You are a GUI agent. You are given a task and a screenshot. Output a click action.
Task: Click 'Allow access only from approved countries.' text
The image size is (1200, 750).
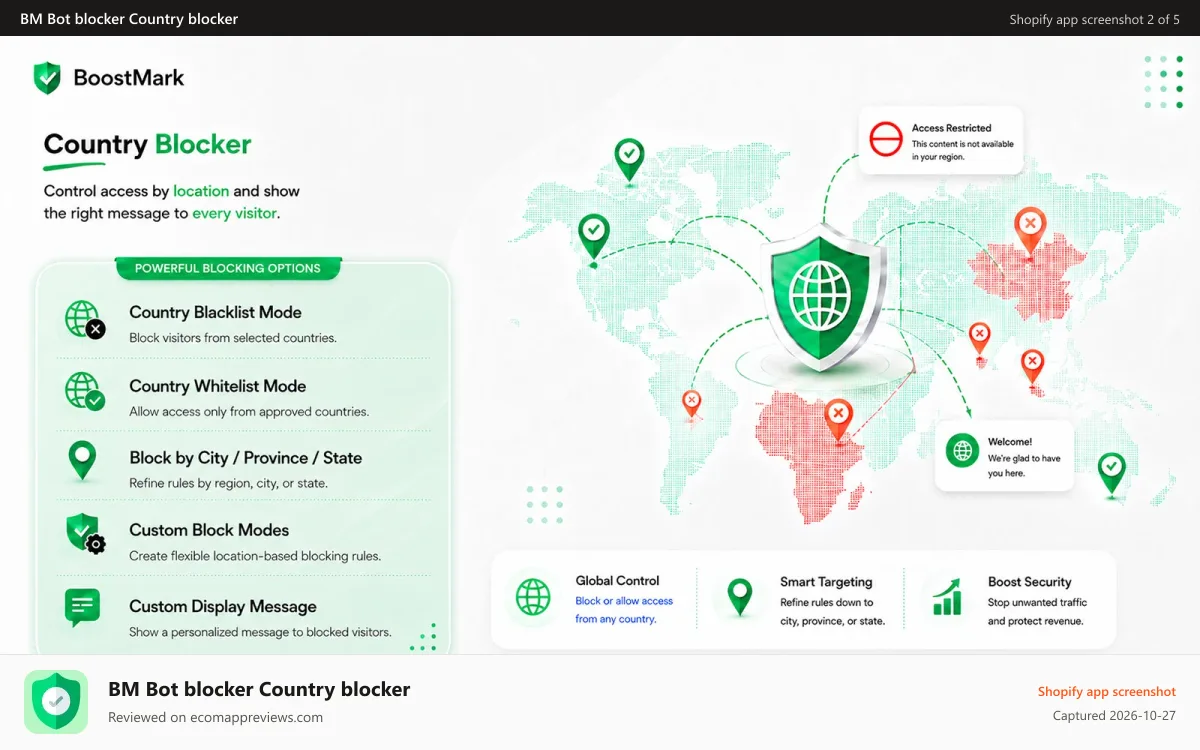249,411
